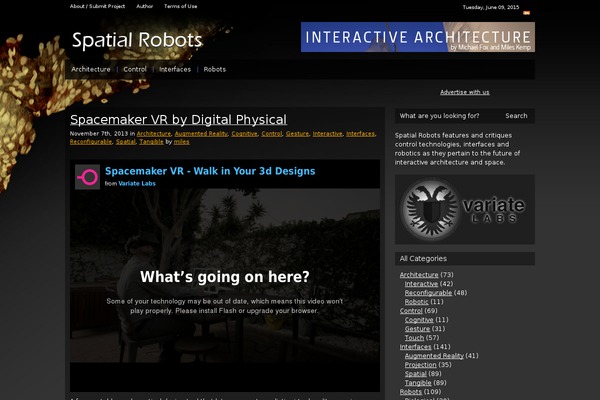Open the Author page link
600x400 pixels.
point(145,6)
